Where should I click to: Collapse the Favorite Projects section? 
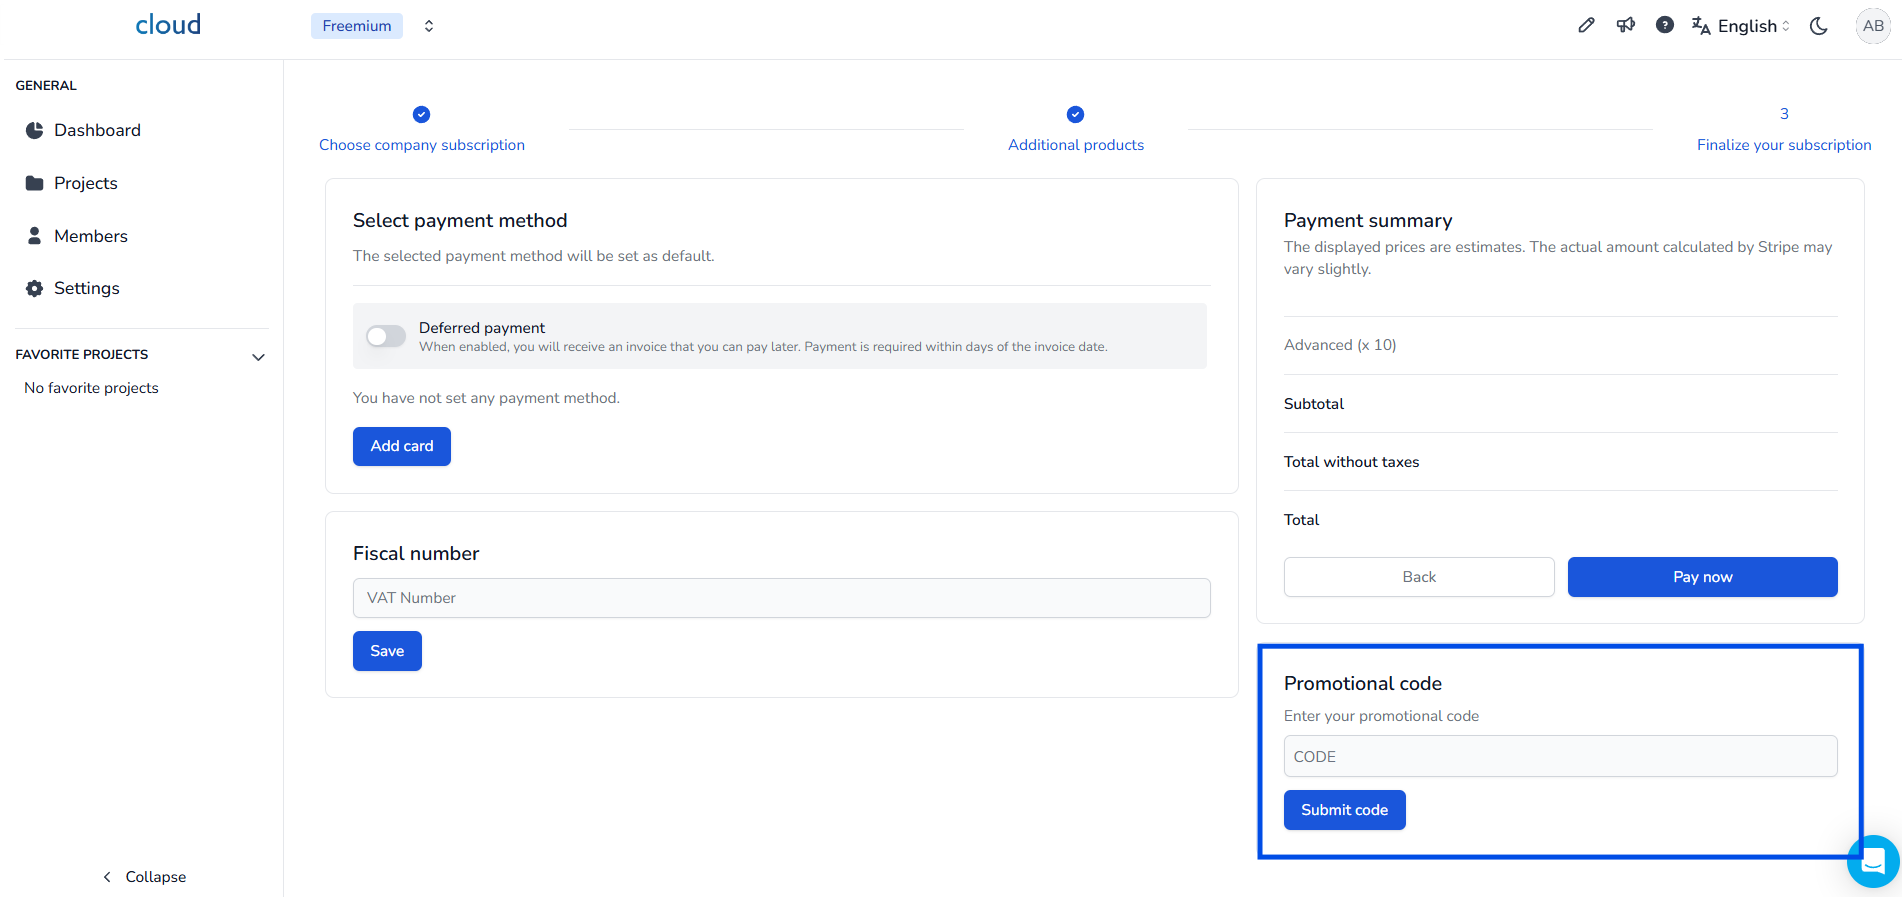pos(258,357)
